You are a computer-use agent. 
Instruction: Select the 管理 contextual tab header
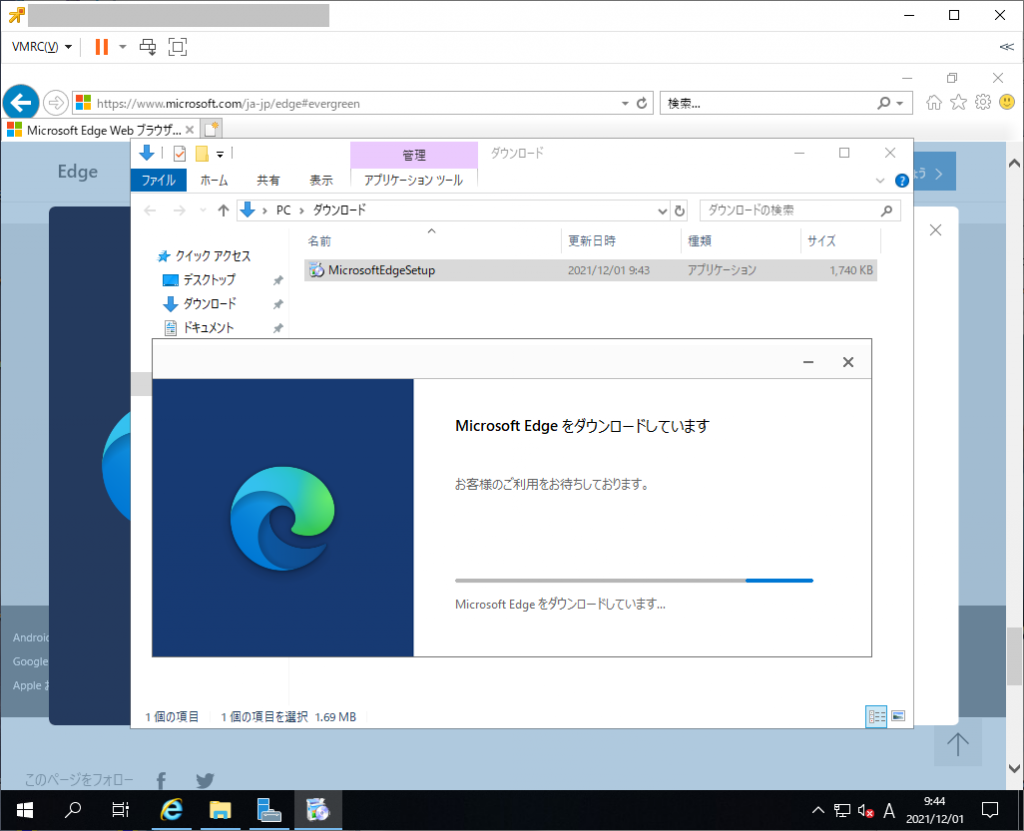(414, 155)
